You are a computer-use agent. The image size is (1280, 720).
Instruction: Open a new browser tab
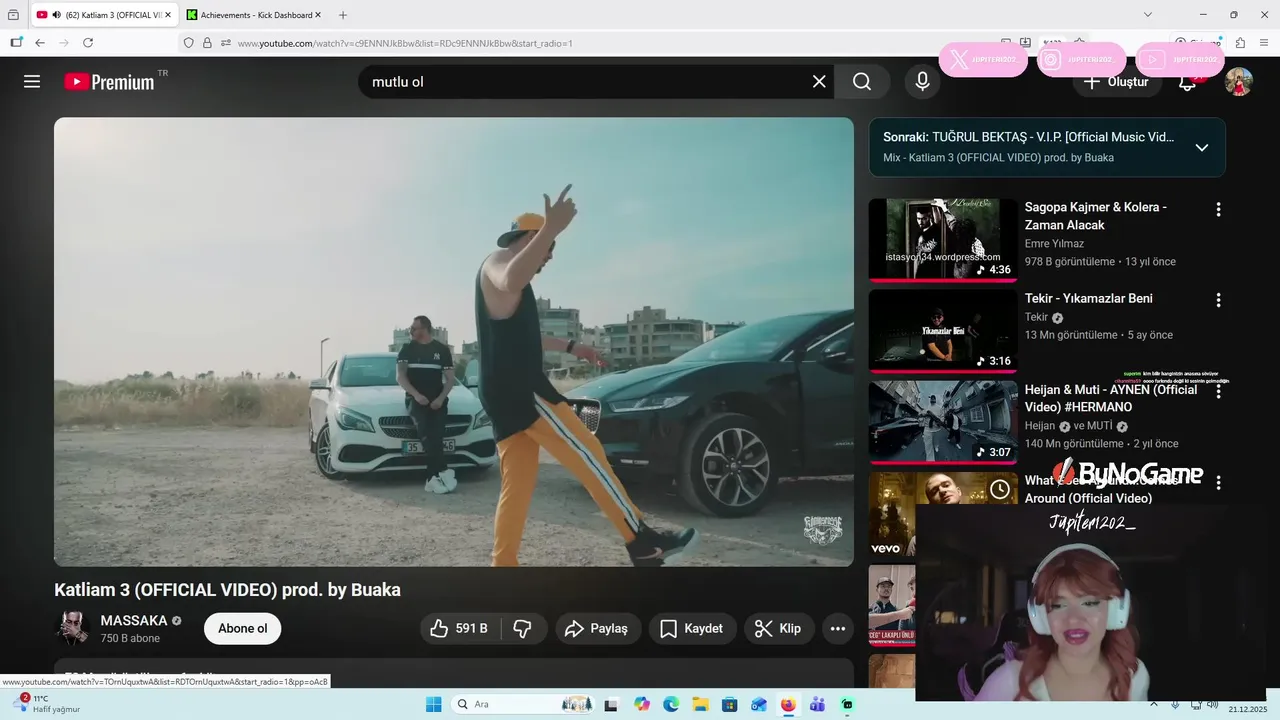343,15
